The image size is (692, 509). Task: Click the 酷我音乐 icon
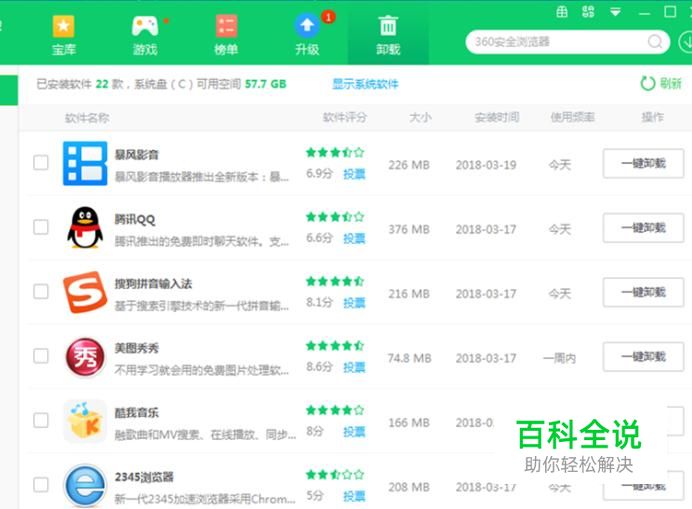coord(85,421)
